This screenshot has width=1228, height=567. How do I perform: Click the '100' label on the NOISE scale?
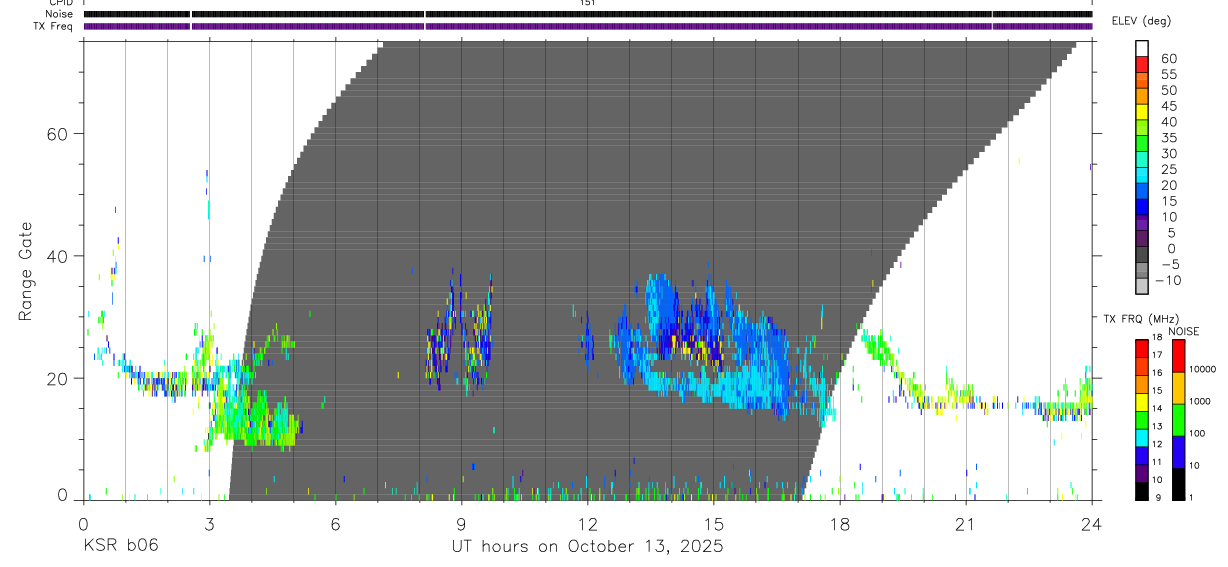coord(1199,433)
